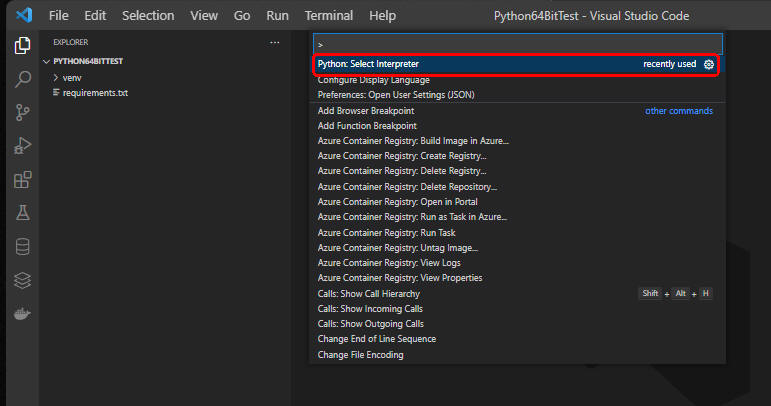The height and width of the screenshot is (406, 771).
Task: Select Calls: Show Outgoing Calls command
Action: click(518, 324)
